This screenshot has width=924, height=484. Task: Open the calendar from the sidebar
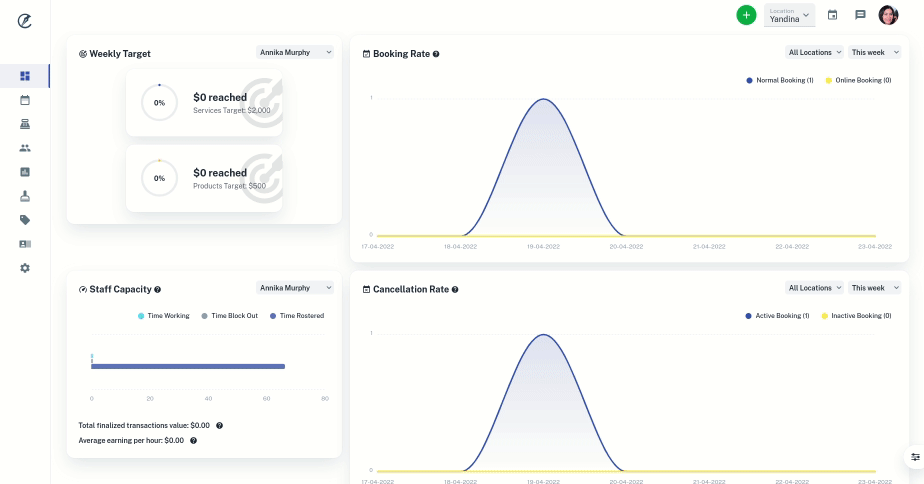[x=25, y=100]
